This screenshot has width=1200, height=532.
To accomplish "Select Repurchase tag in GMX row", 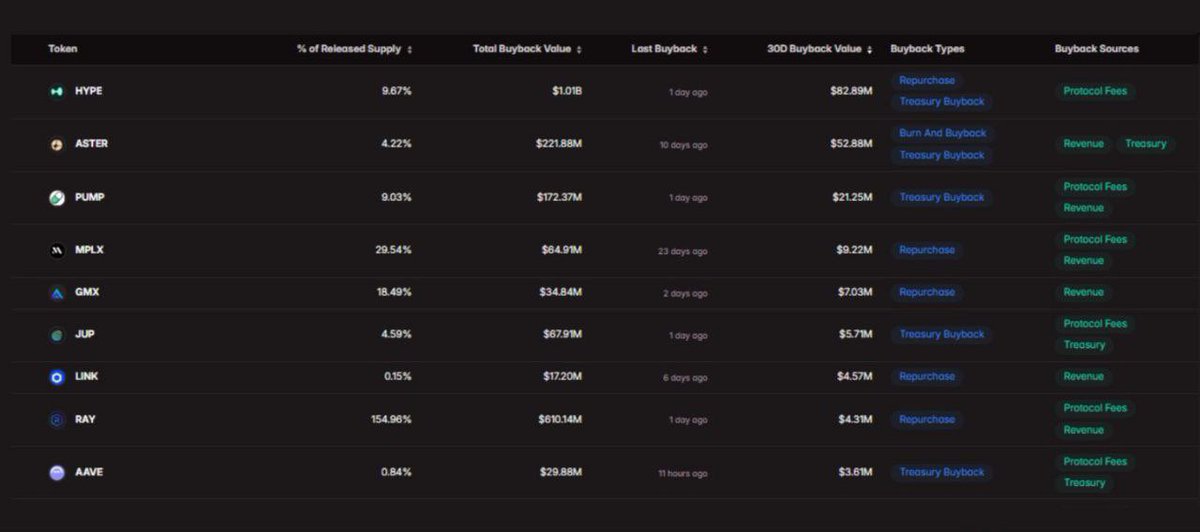I will [x=927, y=293].
